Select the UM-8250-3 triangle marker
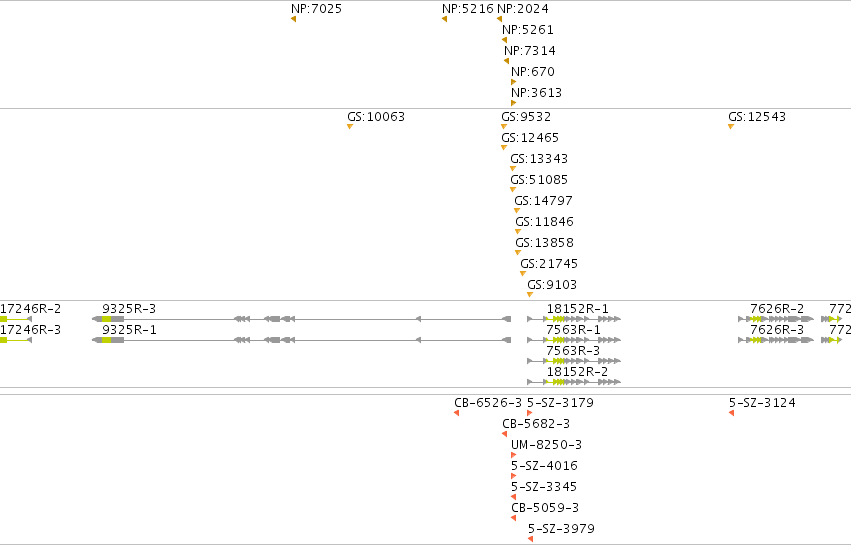The width and height of the screenshot is (851, 545). click(x=513, y=455)
